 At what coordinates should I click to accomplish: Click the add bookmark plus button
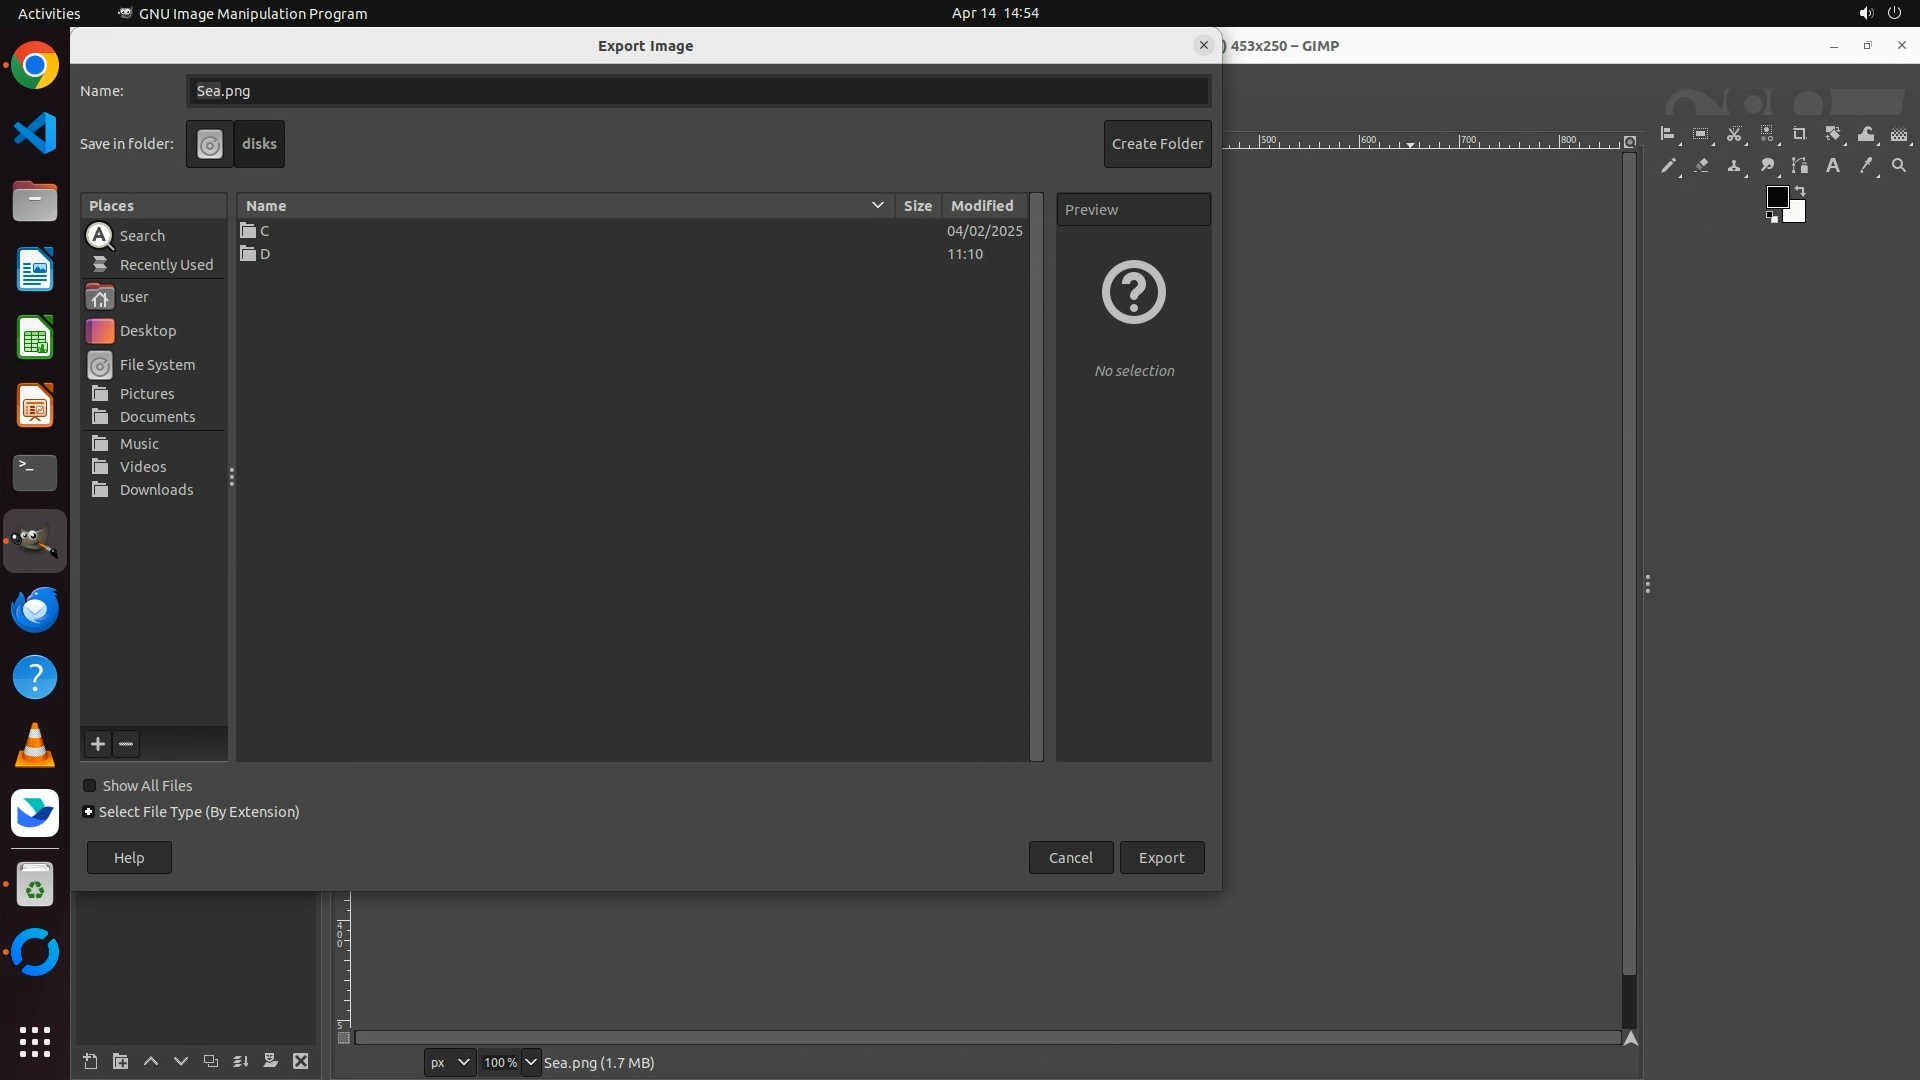(97, 744)
